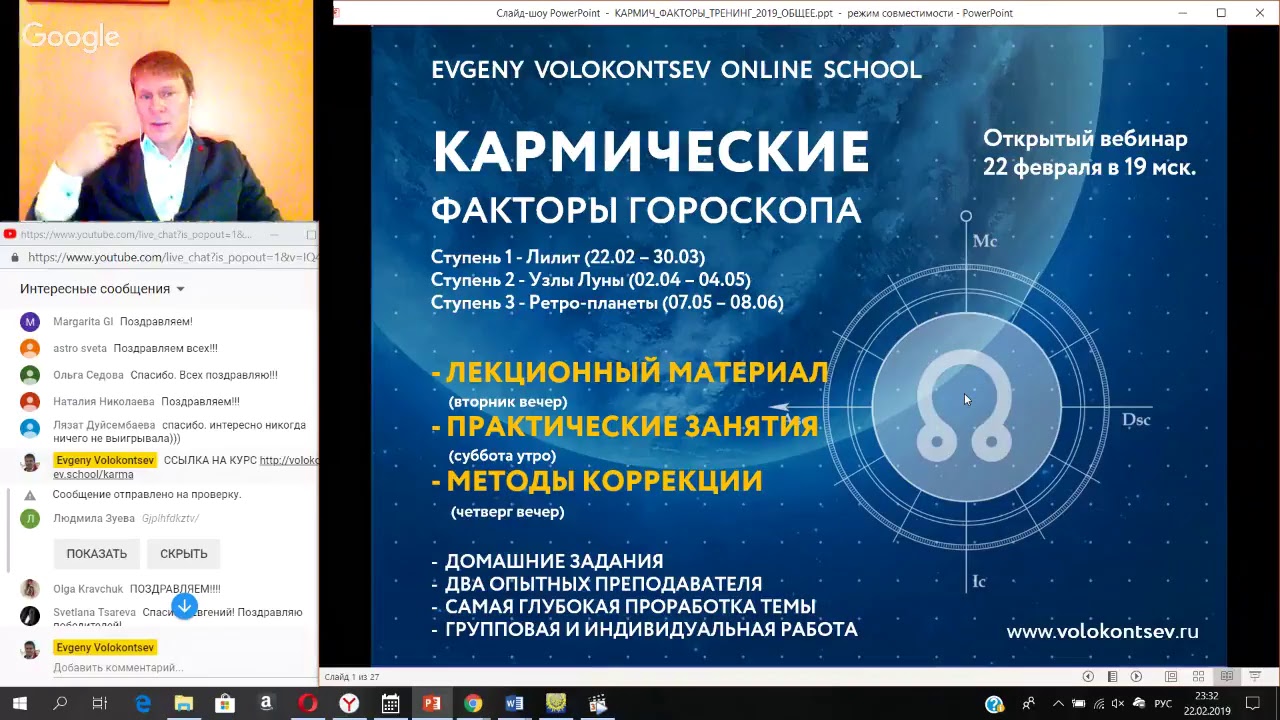Click PowerPoint slideshow window title text
The image size is (1280, 720).
click(x=754, y=13)
